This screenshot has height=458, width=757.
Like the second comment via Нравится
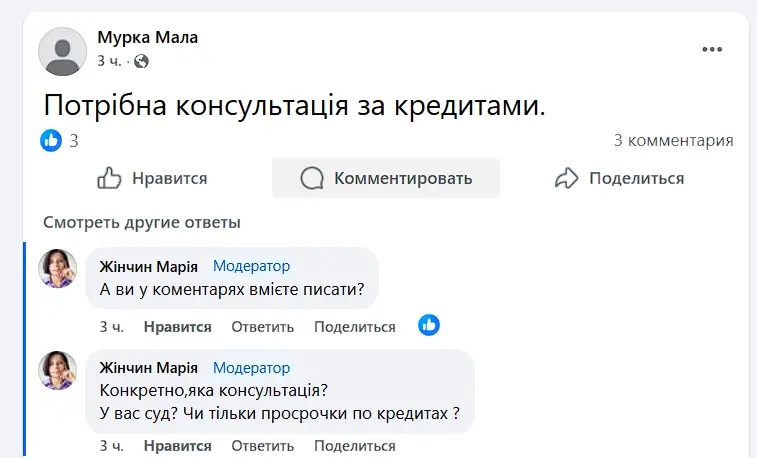pos(177,444)
